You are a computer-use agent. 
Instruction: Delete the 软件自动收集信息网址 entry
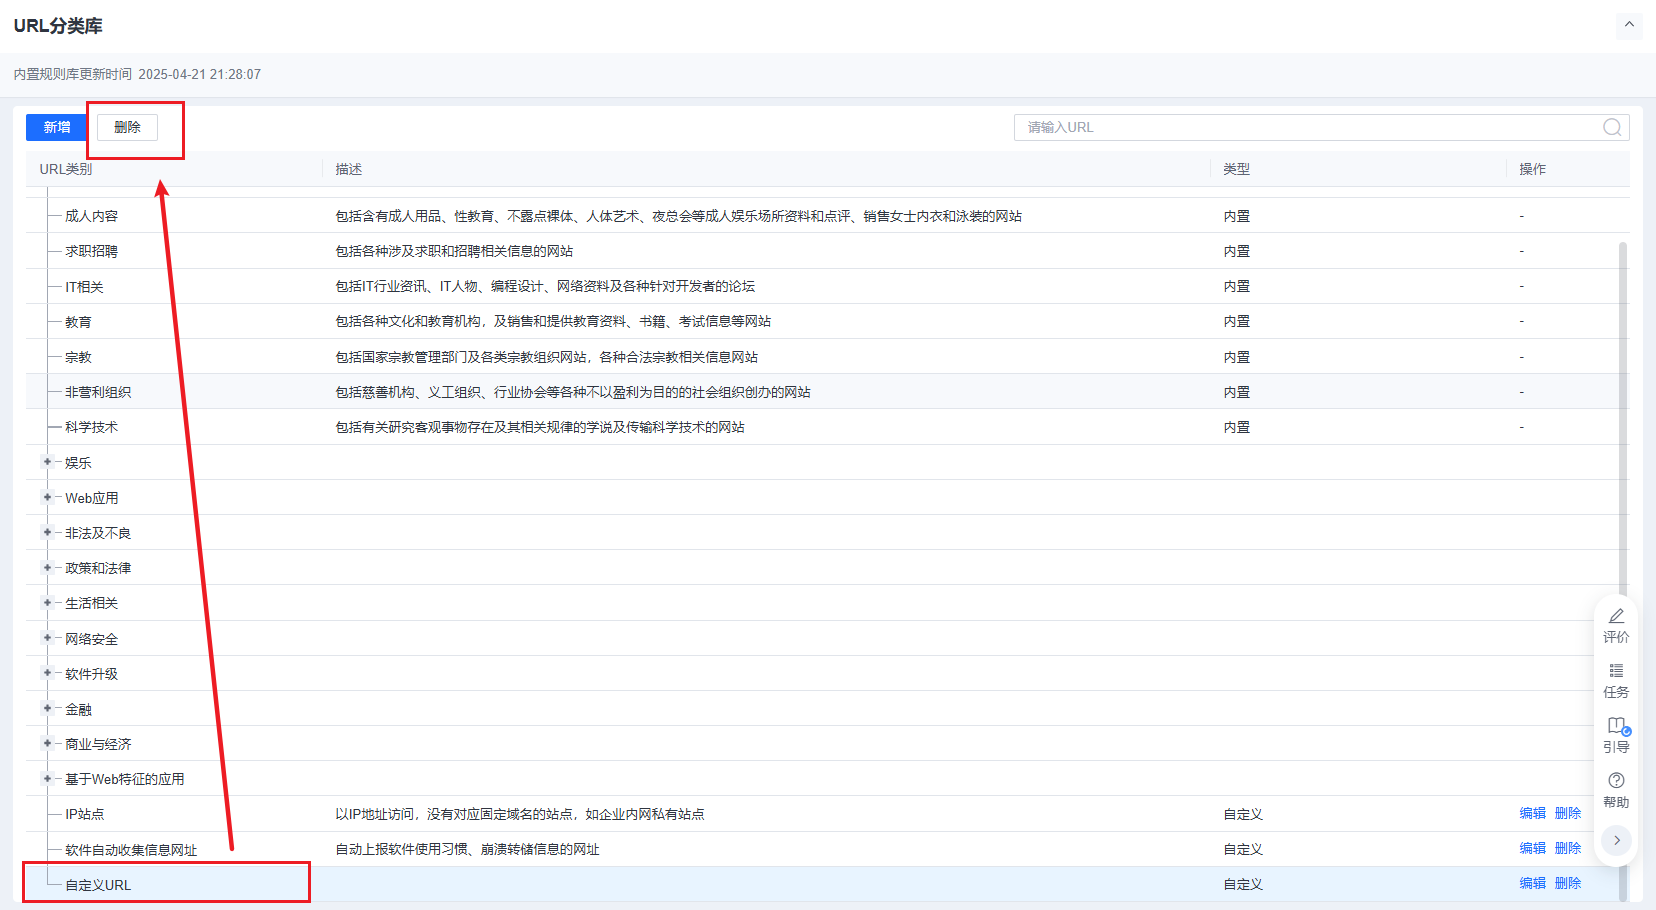click(1567, 848)
